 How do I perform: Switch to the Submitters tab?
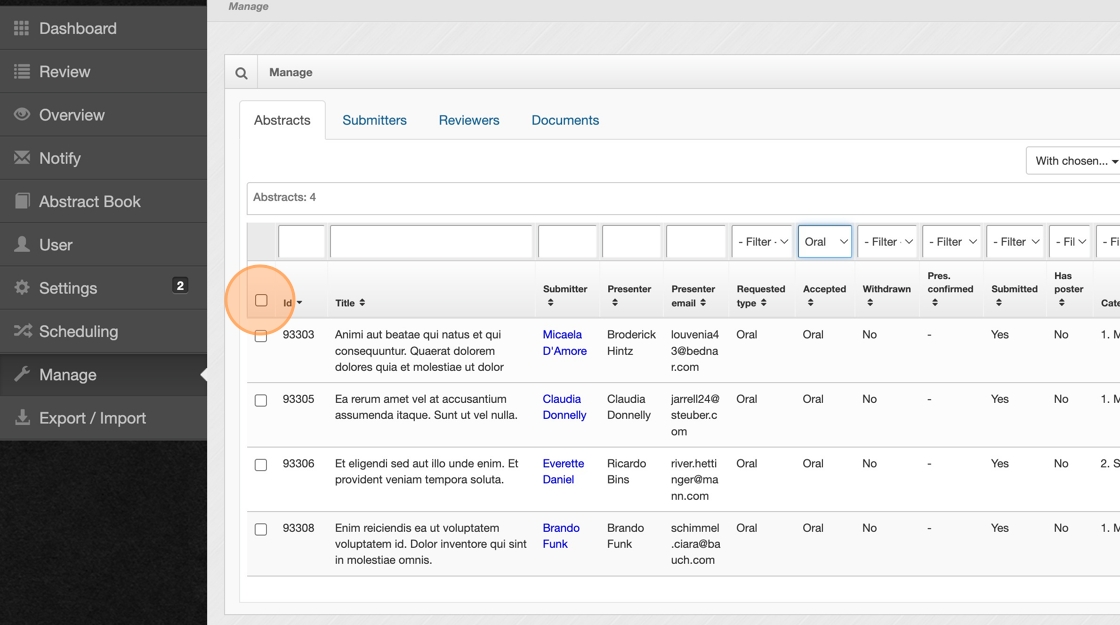coord(374,120)
